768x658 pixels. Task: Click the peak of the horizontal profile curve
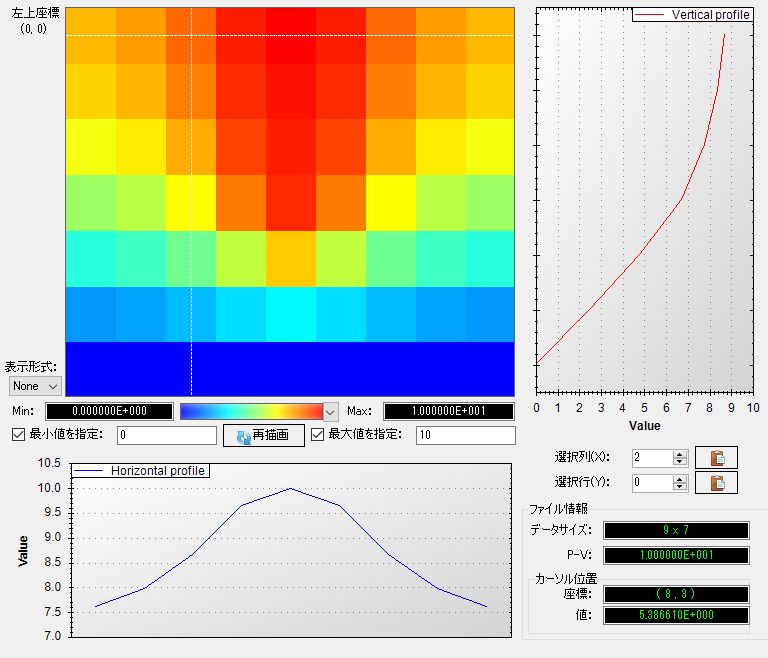pyautogui.click(x=290, y=488)
